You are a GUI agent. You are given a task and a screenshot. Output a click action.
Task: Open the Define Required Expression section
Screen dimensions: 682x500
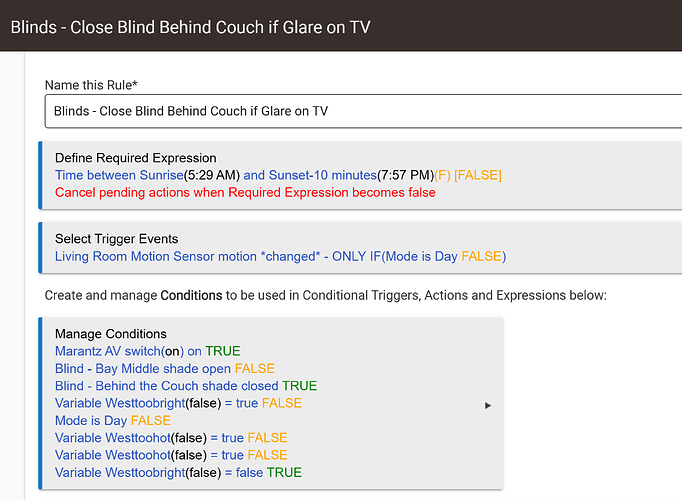click(x=136, y=158)
